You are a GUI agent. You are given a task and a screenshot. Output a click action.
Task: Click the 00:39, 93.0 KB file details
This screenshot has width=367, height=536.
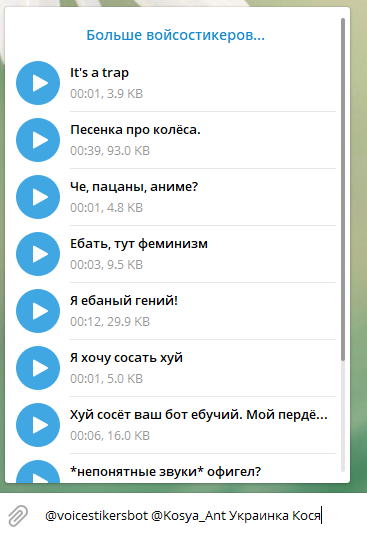[x=110, y=151]
